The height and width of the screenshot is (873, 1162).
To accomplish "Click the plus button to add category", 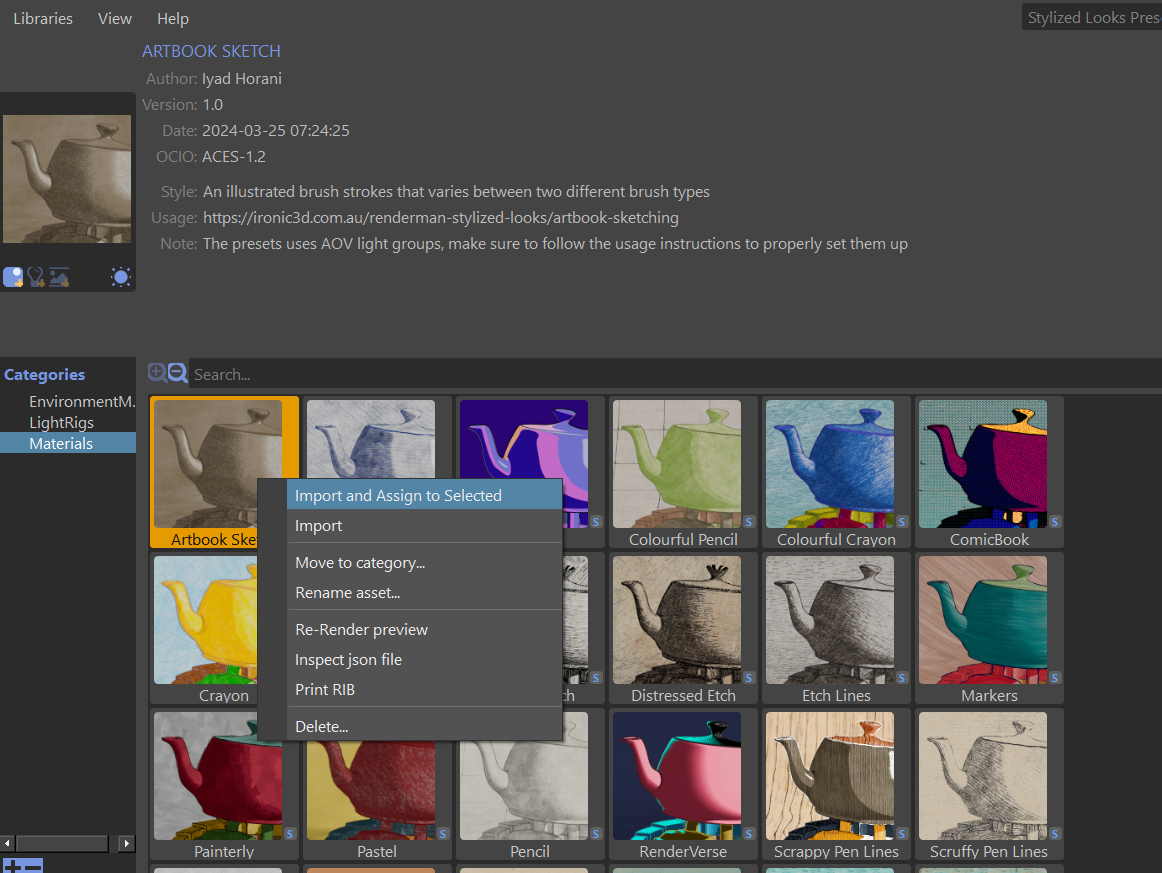I will pyautogui.click(x=13, y=866).
